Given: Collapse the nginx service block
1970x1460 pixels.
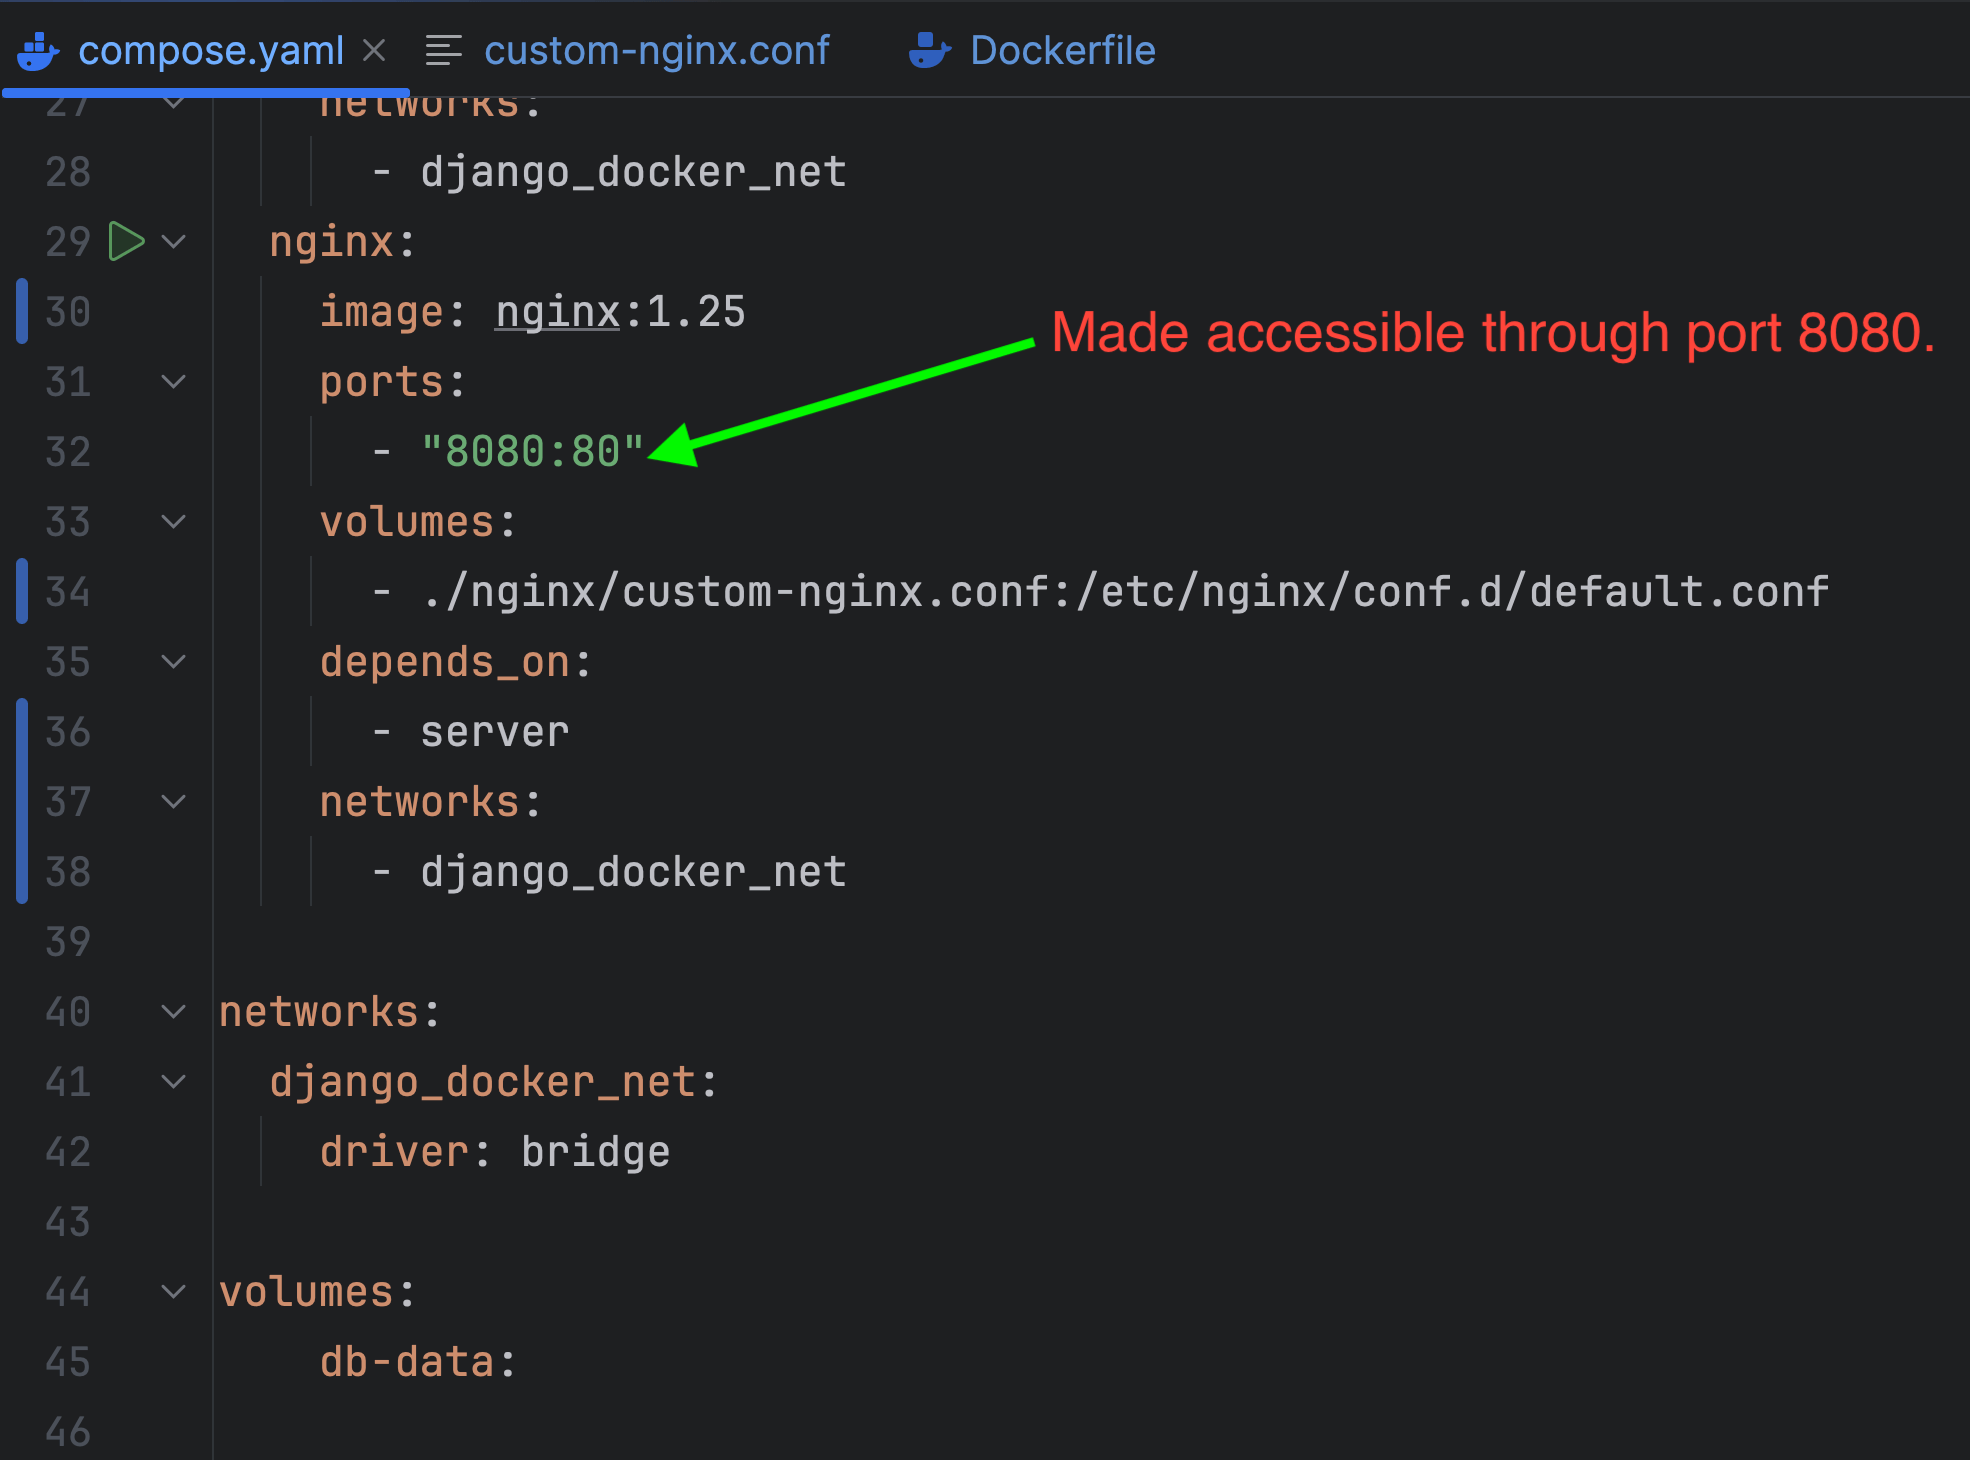Looking at the screenshot, I should [x=174, y=242].
